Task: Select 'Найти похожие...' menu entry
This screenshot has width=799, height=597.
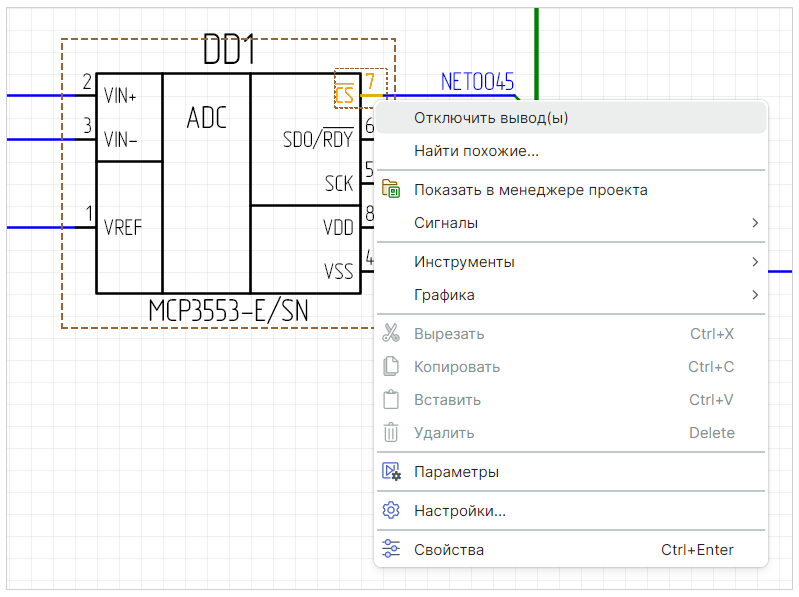Action: [571, 151]
